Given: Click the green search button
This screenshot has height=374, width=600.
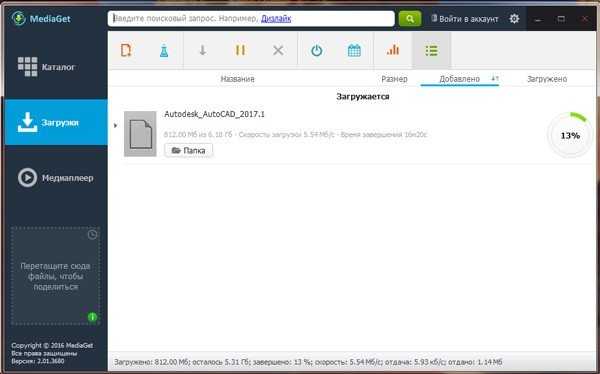Looking at the screenshot, I should pos(410,18).
